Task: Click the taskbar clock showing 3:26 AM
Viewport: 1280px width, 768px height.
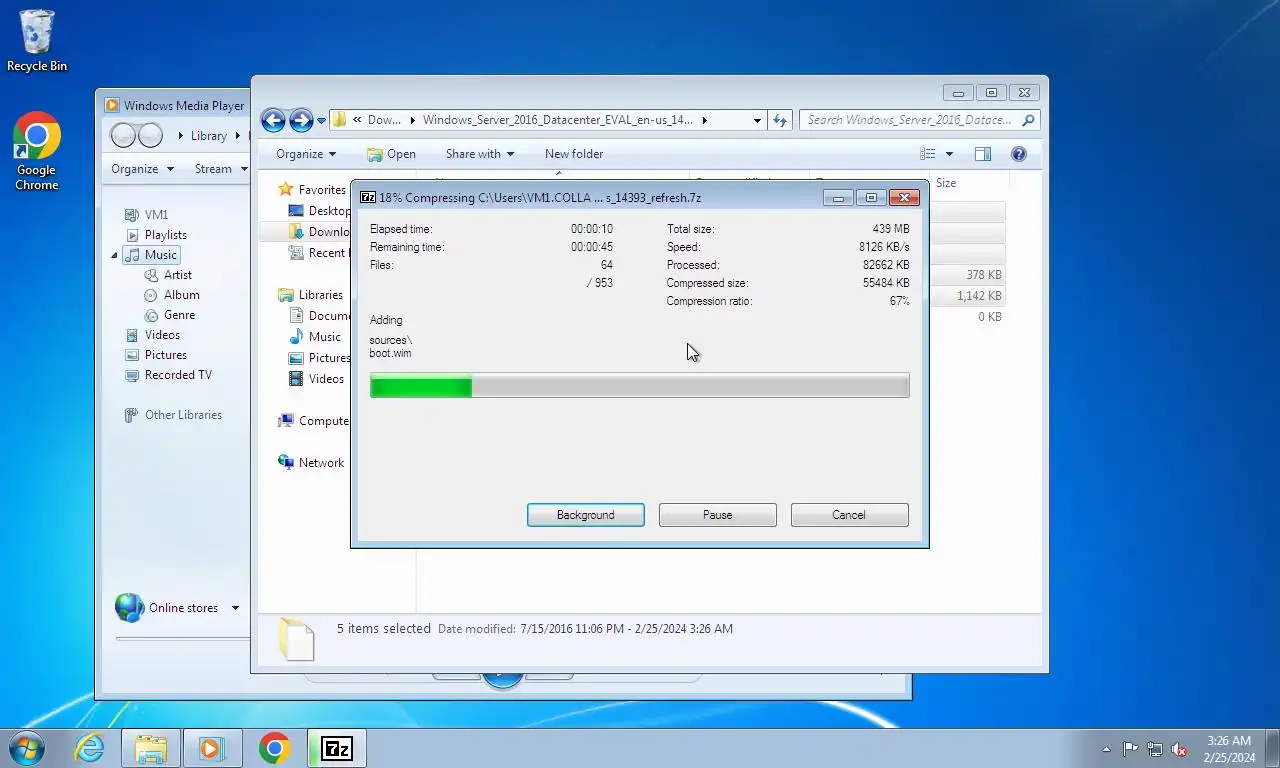Action: click(1229, 749)
